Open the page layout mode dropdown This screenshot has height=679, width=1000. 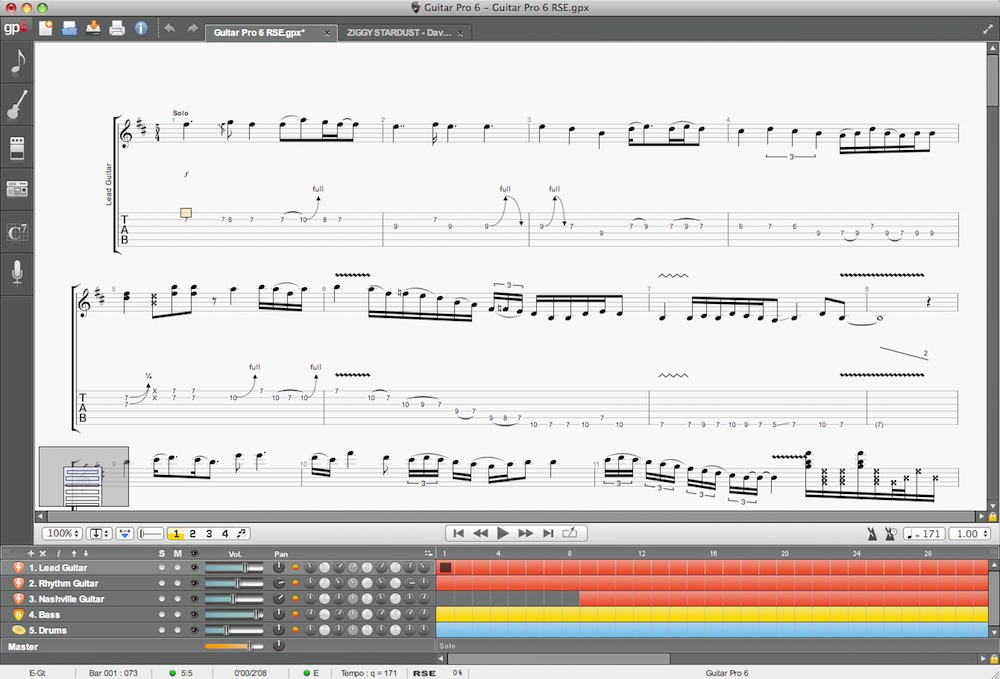(x=99, y=534)
